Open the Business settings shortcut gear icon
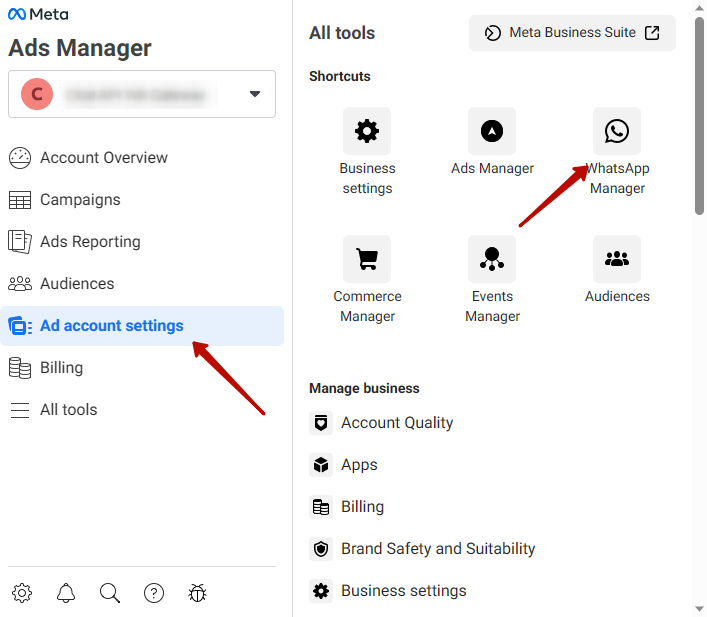 (367, 131)
